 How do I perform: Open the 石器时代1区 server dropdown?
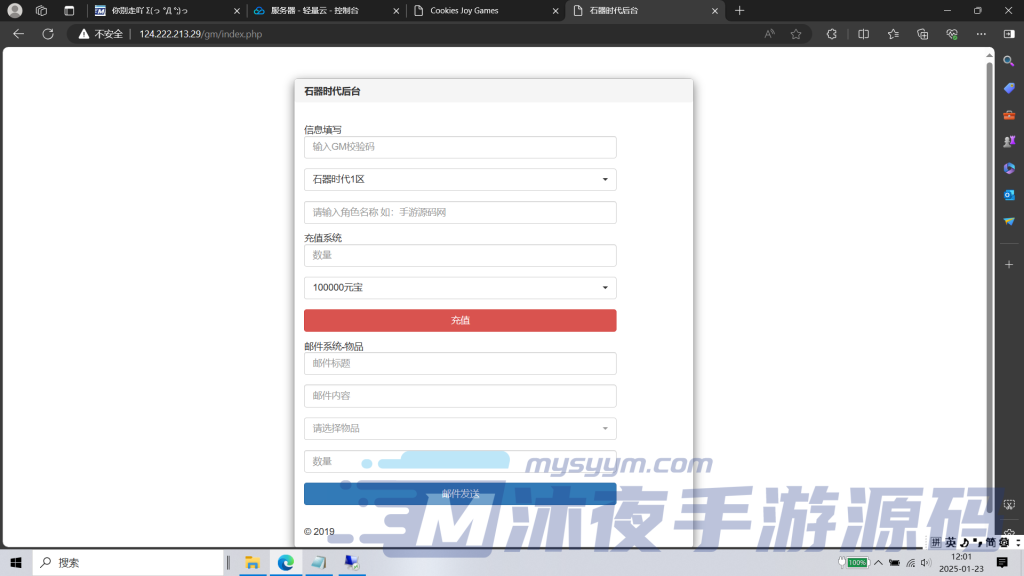pyautogui.click(x=459, y=179)
